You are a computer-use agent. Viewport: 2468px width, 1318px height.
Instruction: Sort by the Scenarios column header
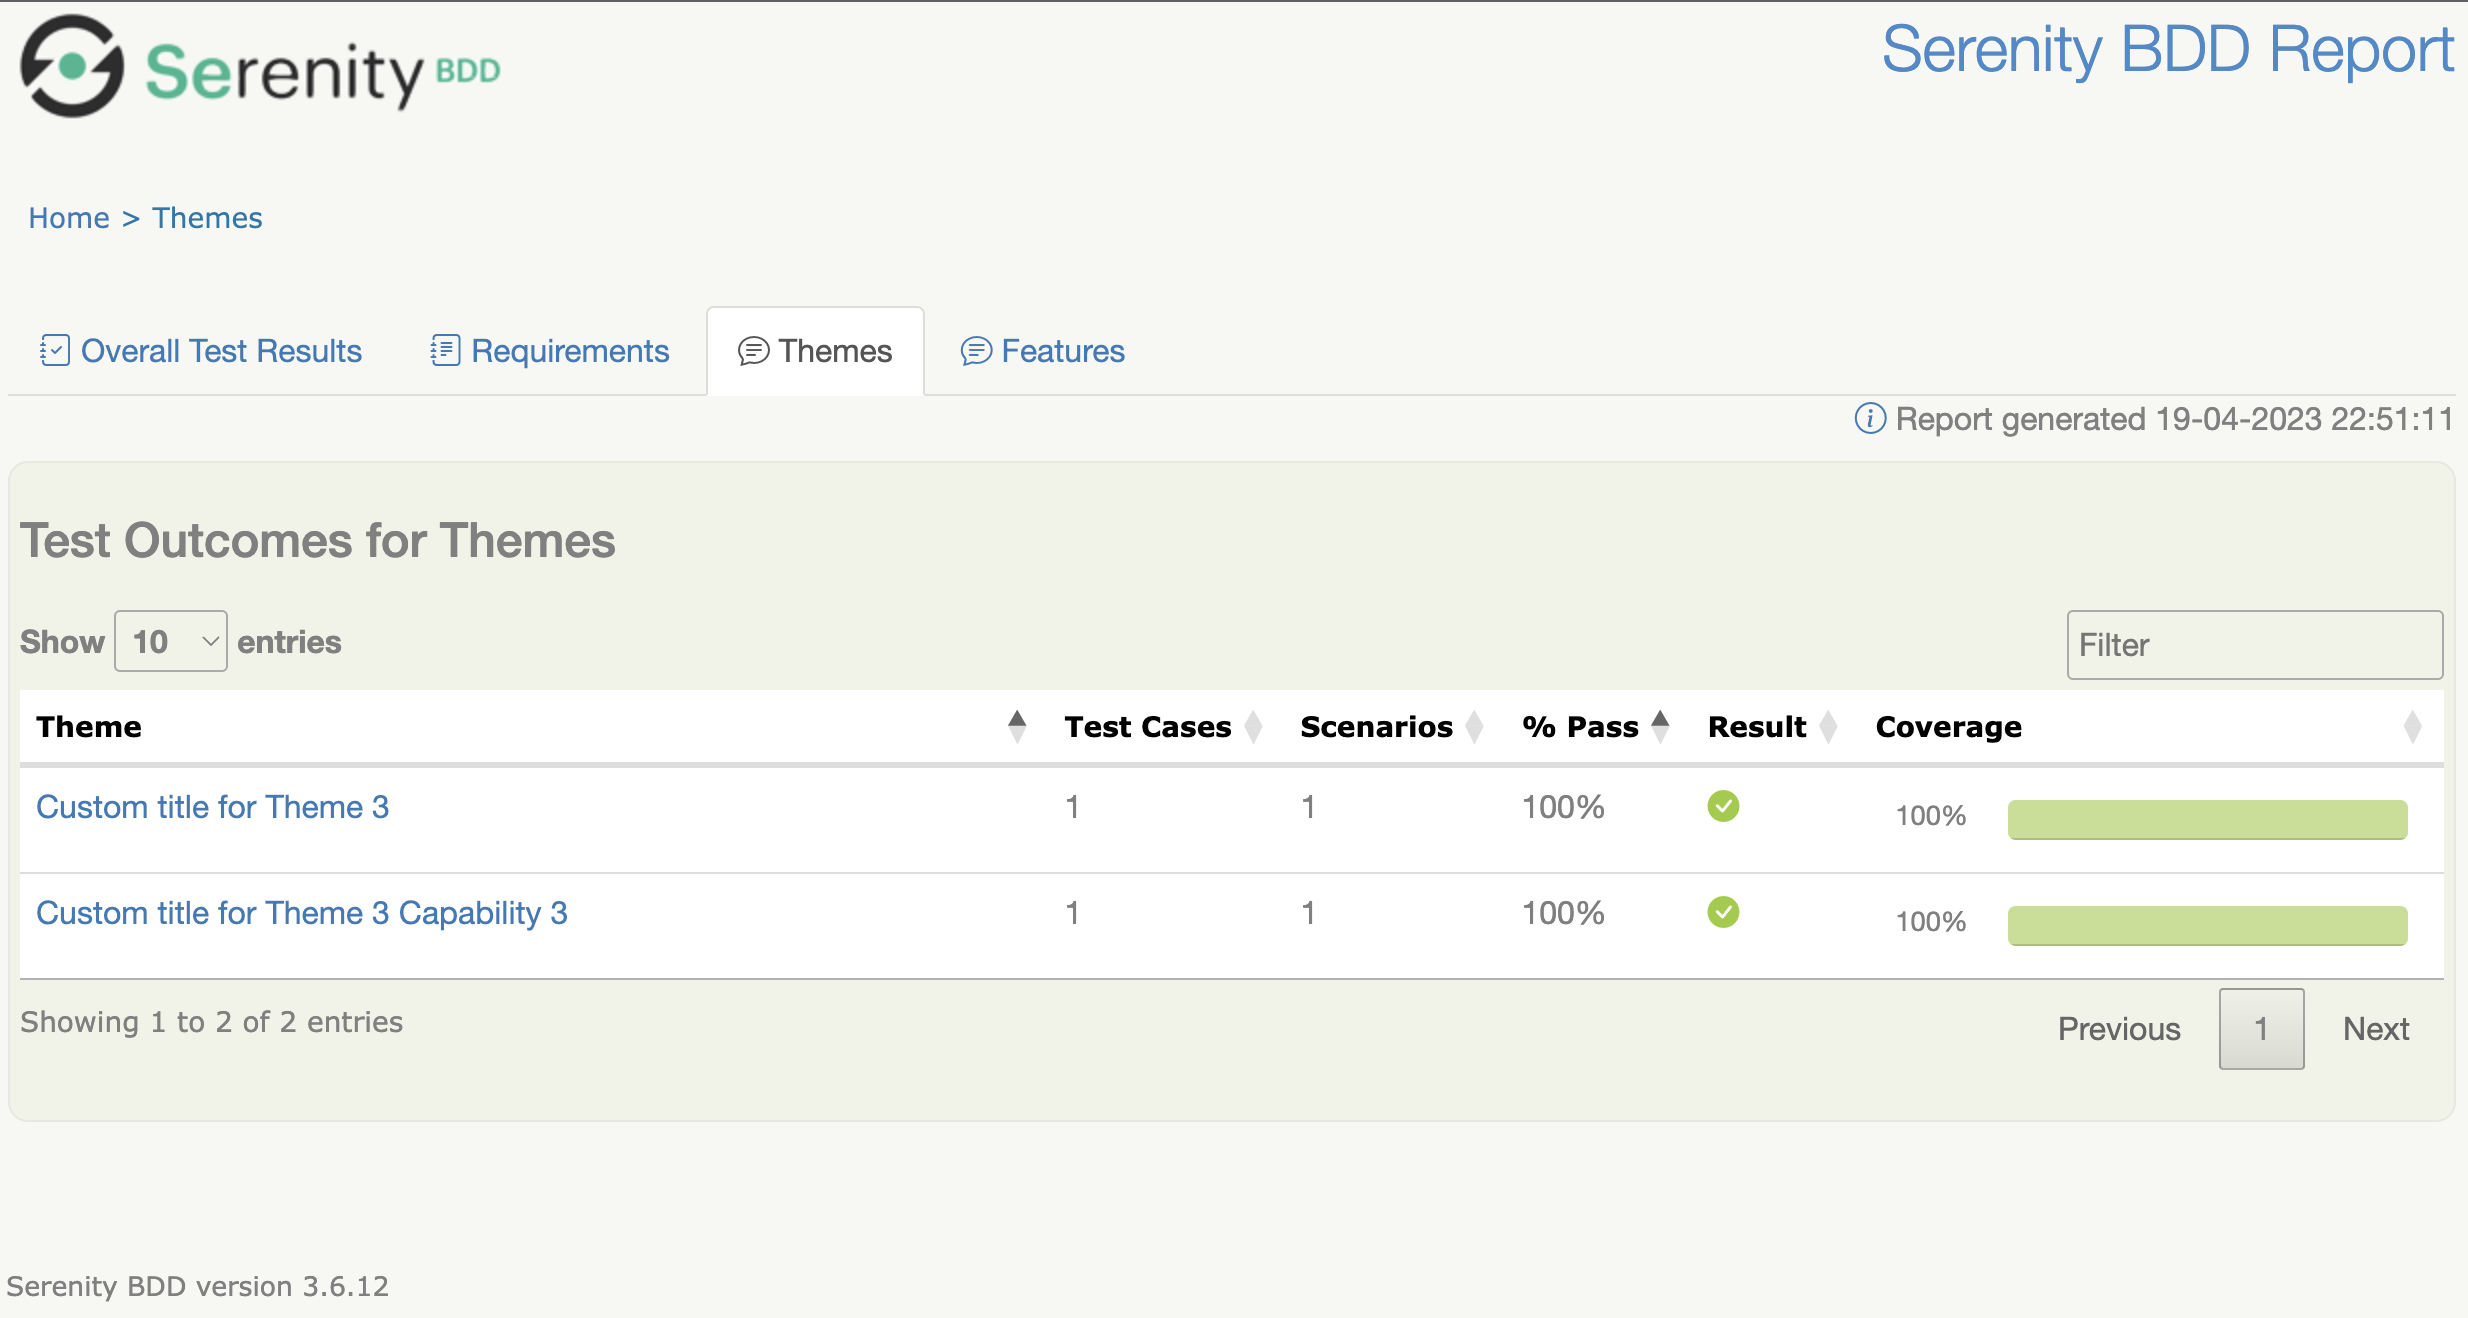pos(1376,727)
